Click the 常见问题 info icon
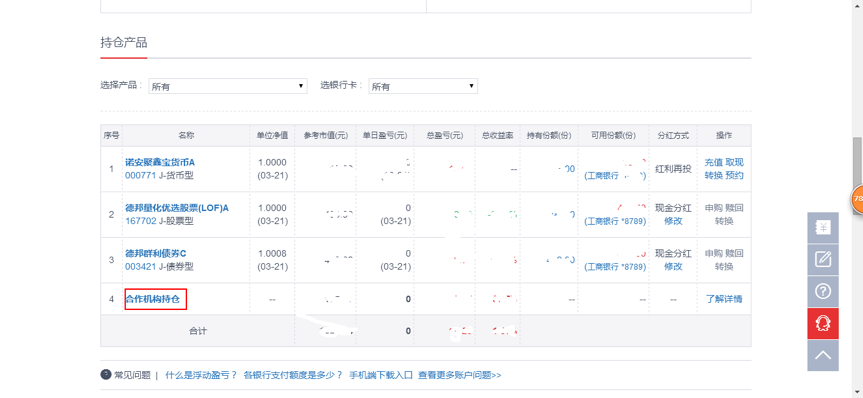863x398 pixels. tap(106, 375)
